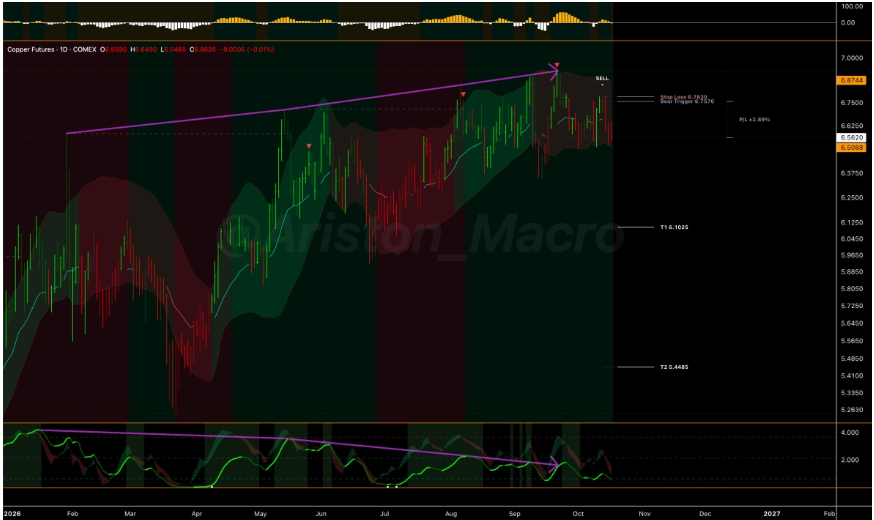Click the Feb label beside 2026 on time axis
Screen dimensions: 874x520
(72, 513)
